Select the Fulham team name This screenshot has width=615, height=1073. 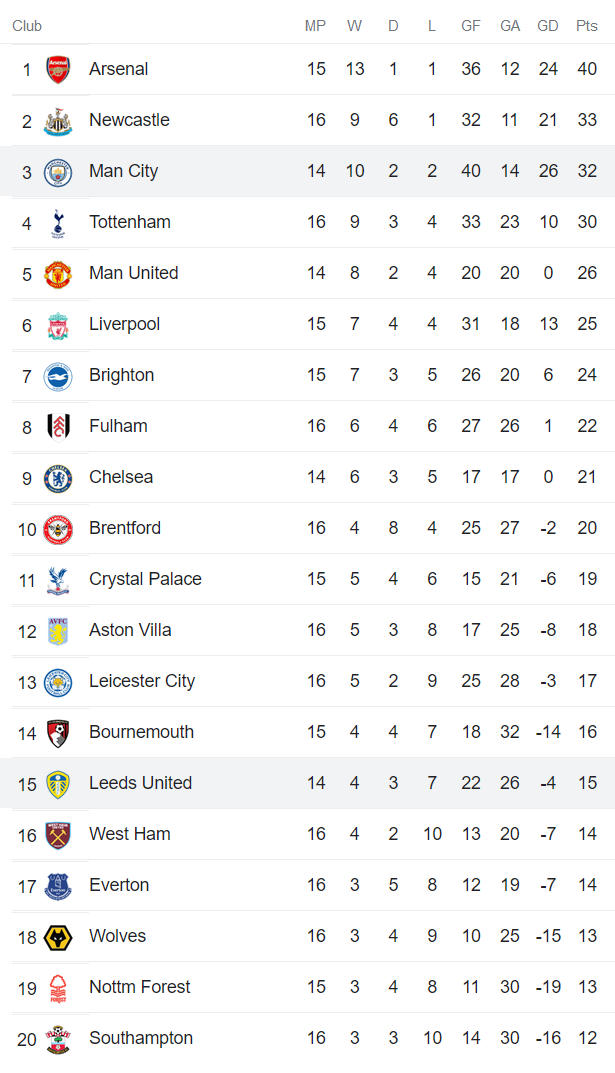[118, 426]
